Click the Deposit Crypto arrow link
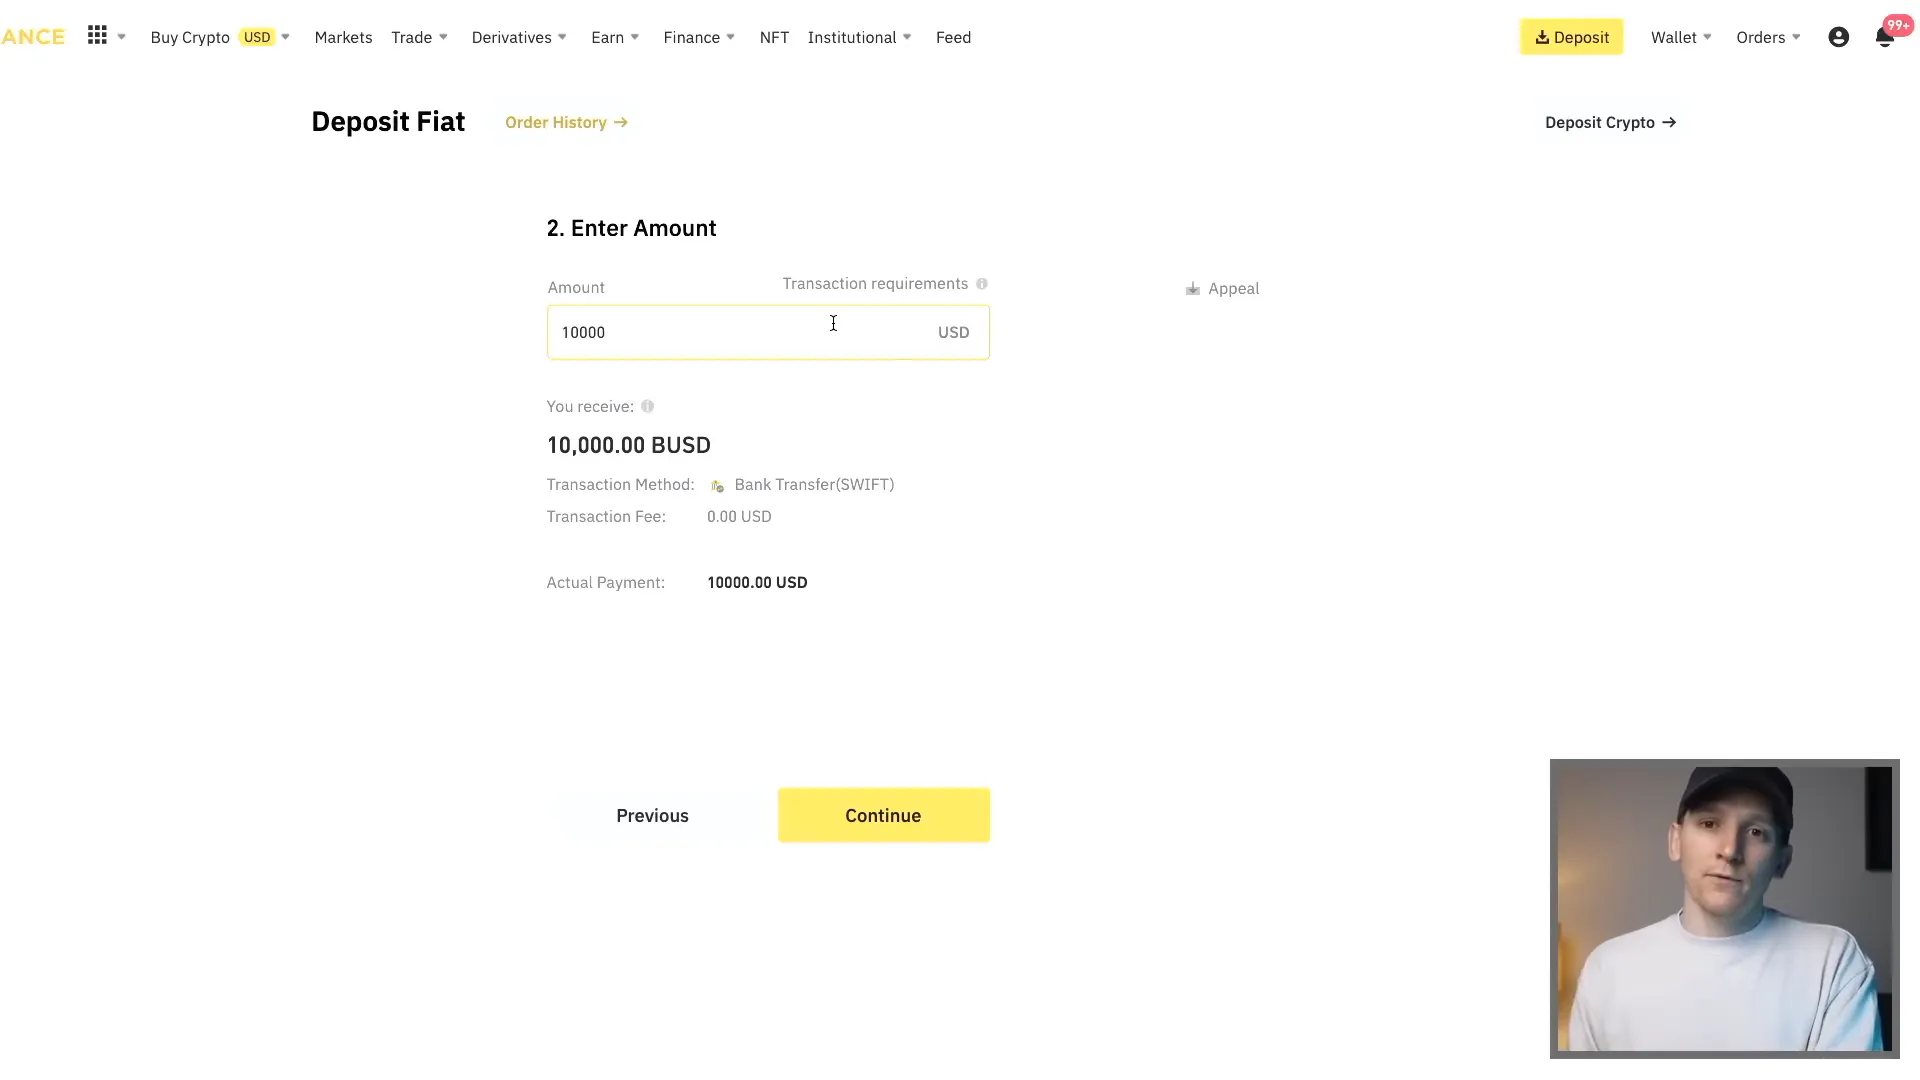The image size is (1920, 1080). (1610, 121)
